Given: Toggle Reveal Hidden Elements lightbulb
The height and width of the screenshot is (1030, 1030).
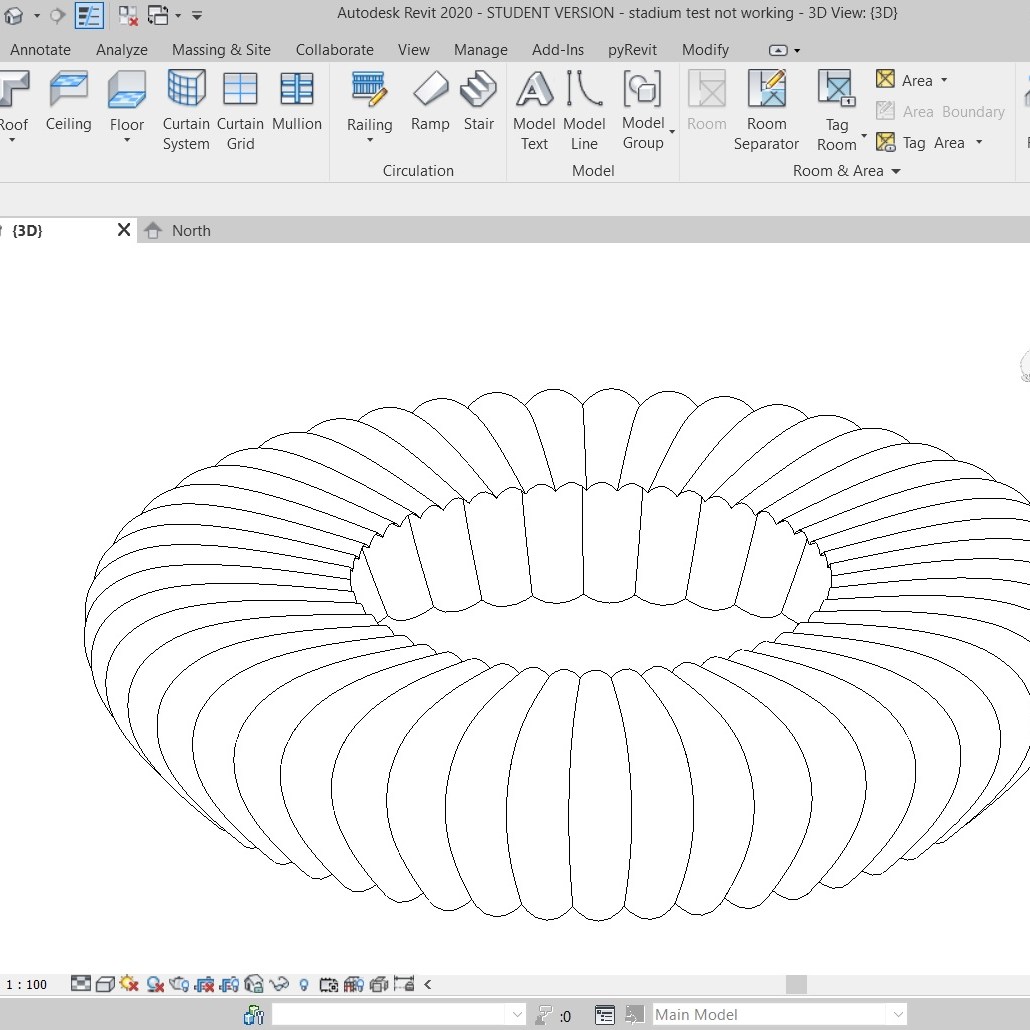Looking at the screenshot, I should click(304, 984).
